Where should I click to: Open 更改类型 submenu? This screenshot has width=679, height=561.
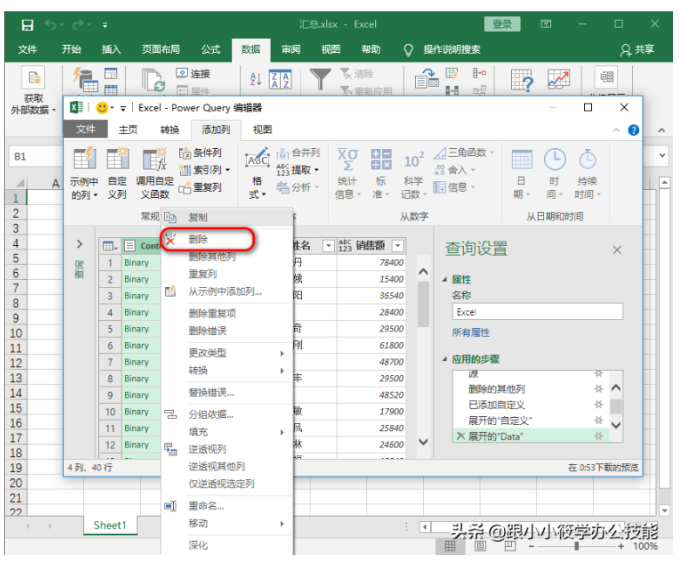pos(227,353)
